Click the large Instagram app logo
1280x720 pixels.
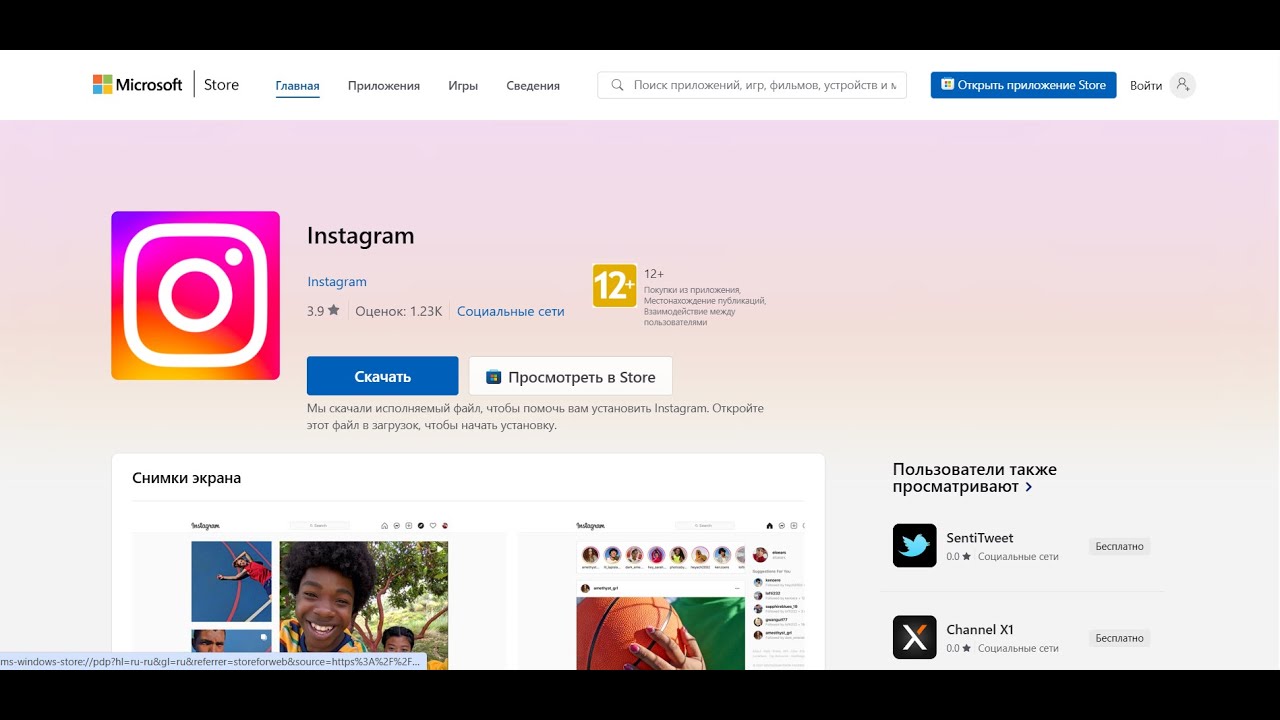(195, 295)
